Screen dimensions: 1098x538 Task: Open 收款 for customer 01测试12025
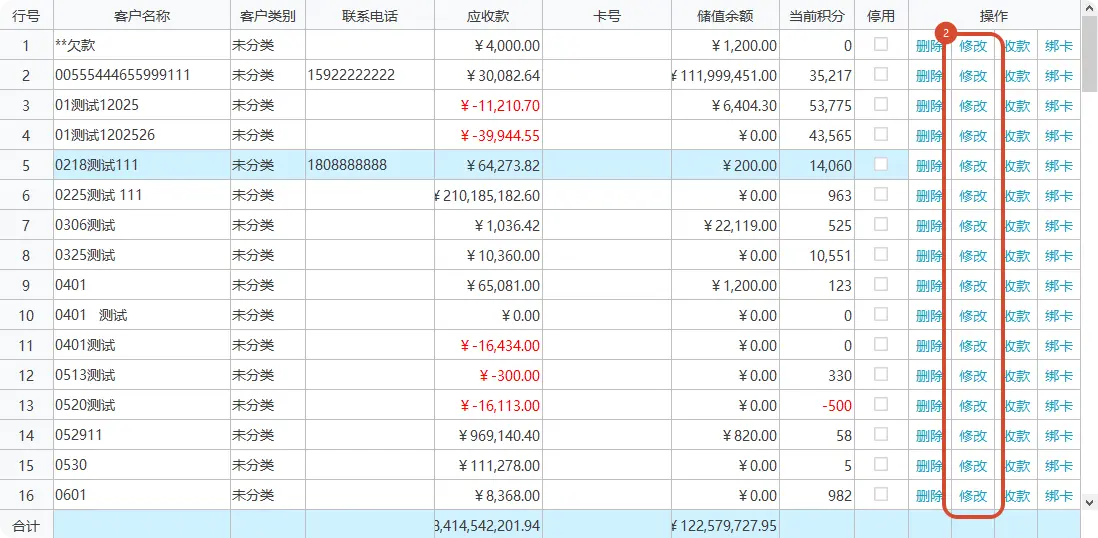point(1017,106)
